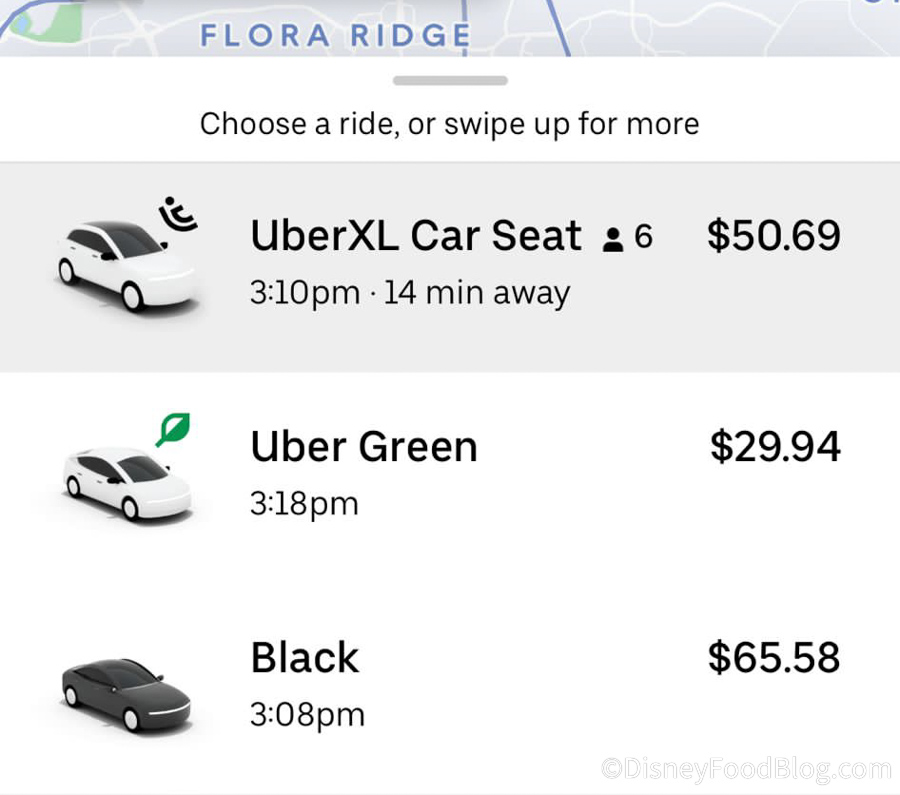Tap the car seat badge icon
900x795 pixels.
click(180, 215)
